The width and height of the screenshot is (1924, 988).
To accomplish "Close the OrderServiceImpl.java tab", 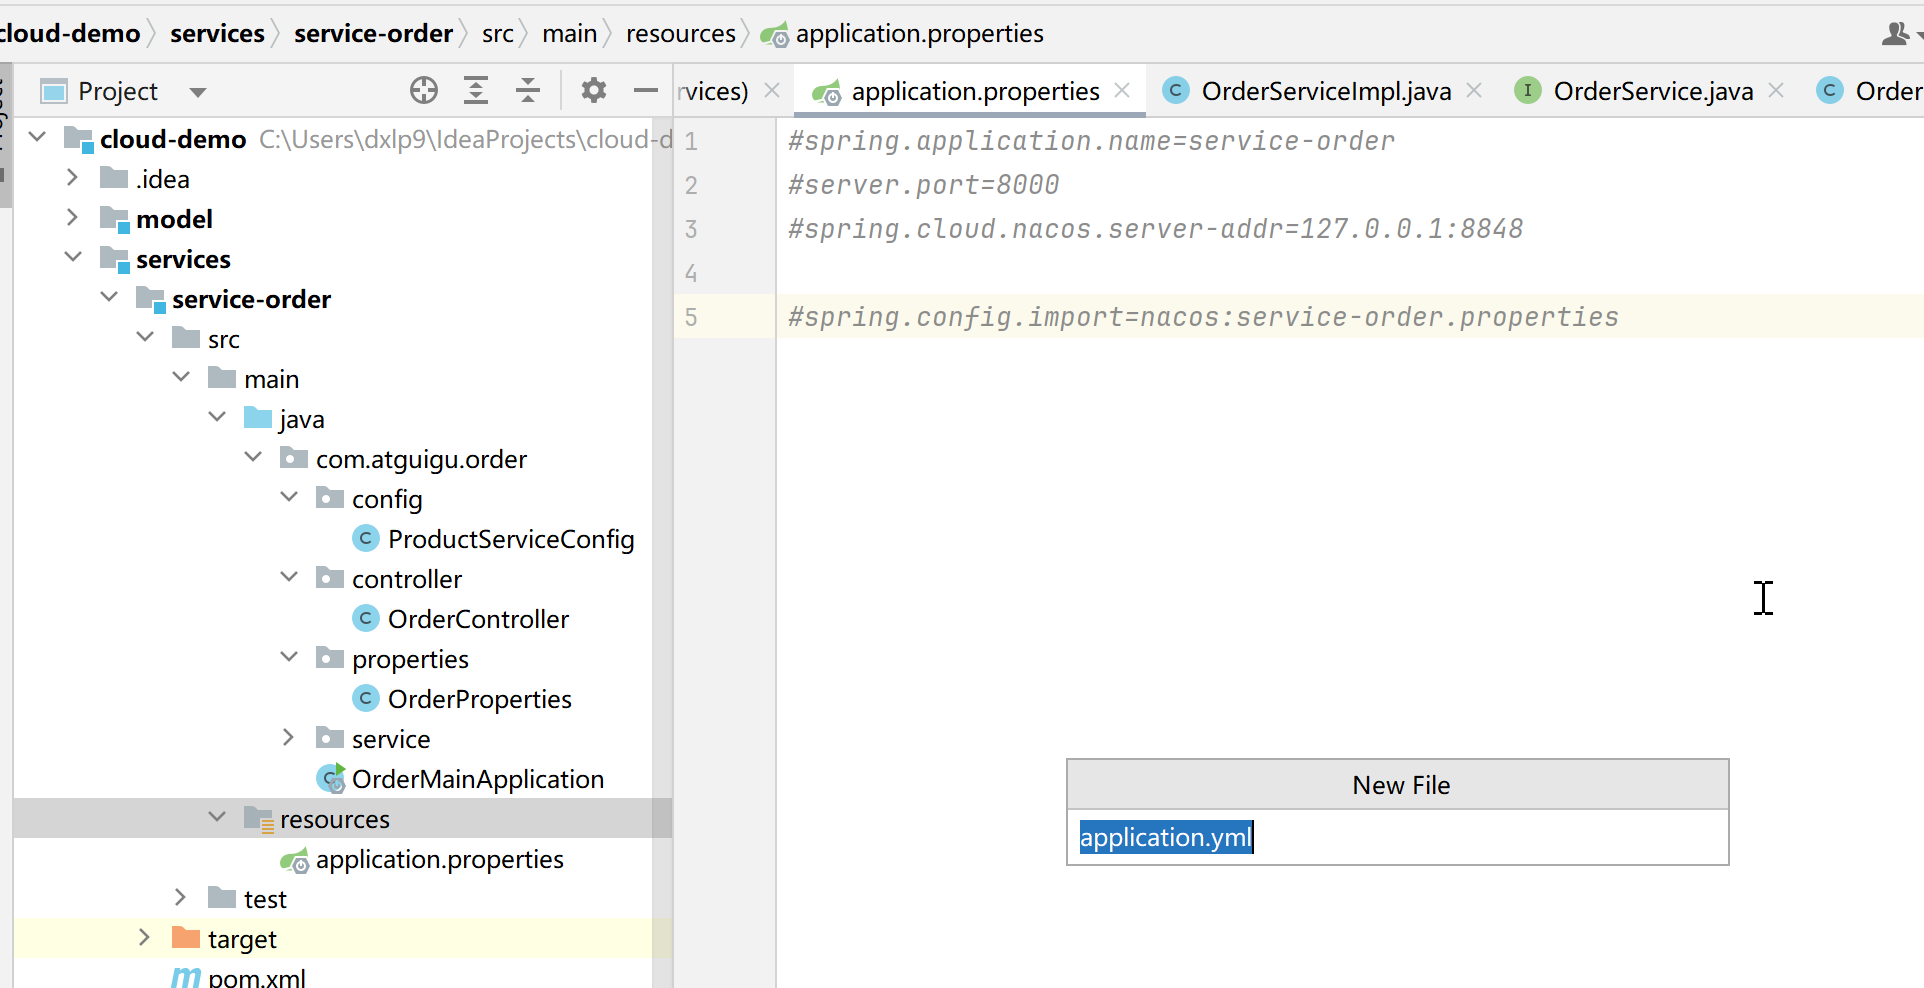I will (x=1474, y=90).
